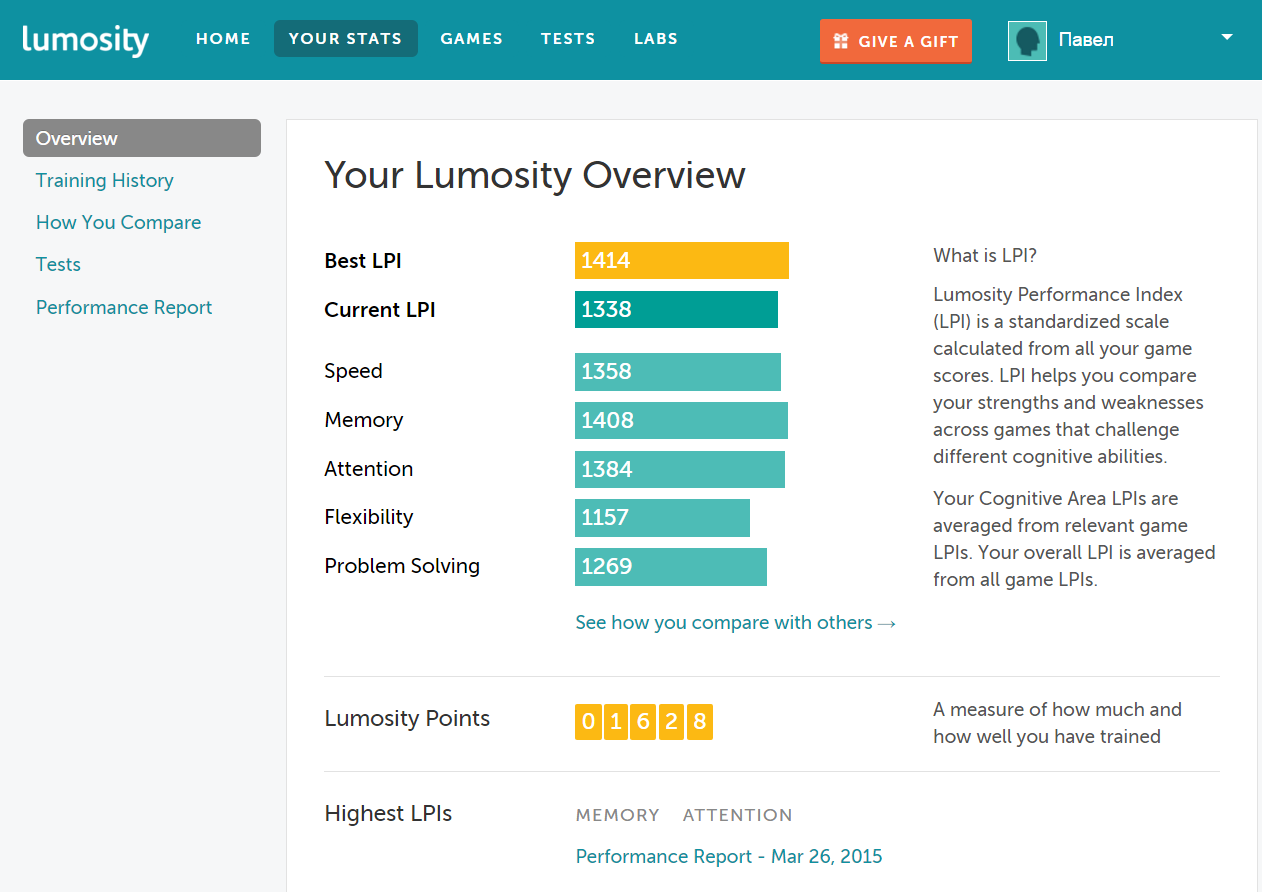The image size is (1262, 892).
Task: Click the Problem Solving 1269 bar
Action: [671, 566]
